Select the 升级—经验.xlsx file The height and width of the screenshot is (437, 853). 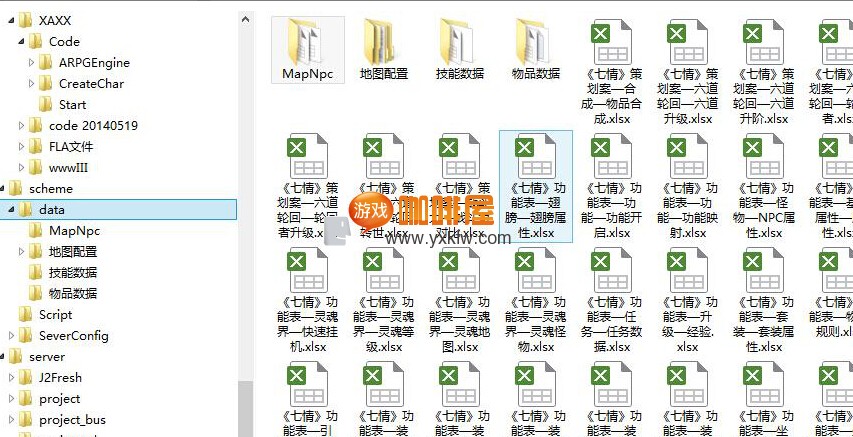688,300
